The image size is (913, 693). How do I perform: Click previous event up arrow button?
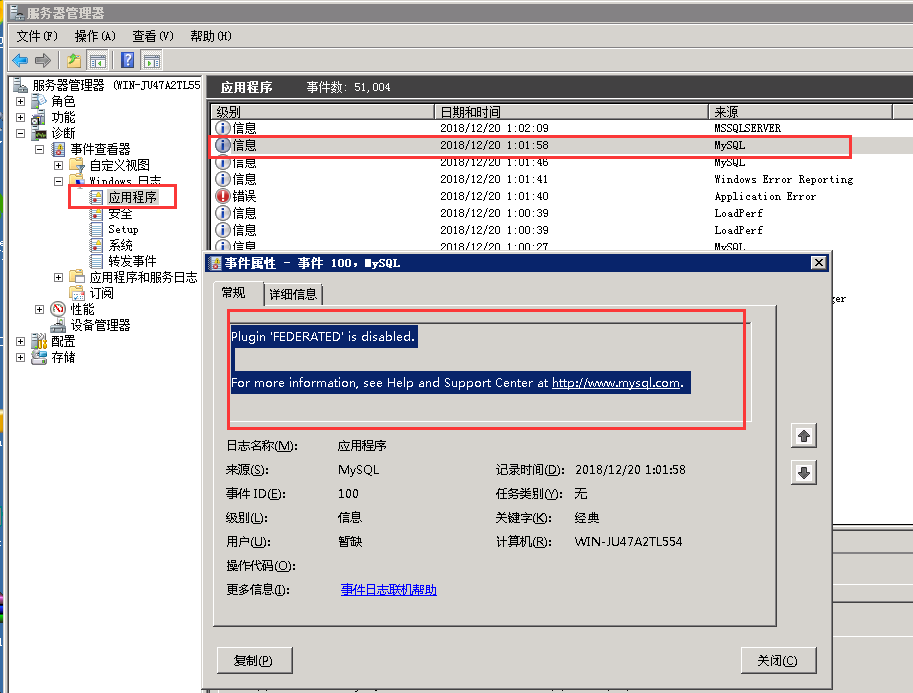click(804, 436)
